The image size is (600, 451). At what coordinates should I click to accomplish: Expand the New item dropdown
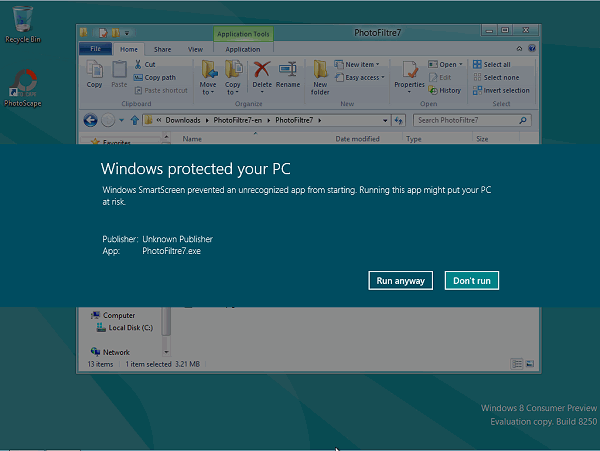pyautogui.click(x=357, y=64)
